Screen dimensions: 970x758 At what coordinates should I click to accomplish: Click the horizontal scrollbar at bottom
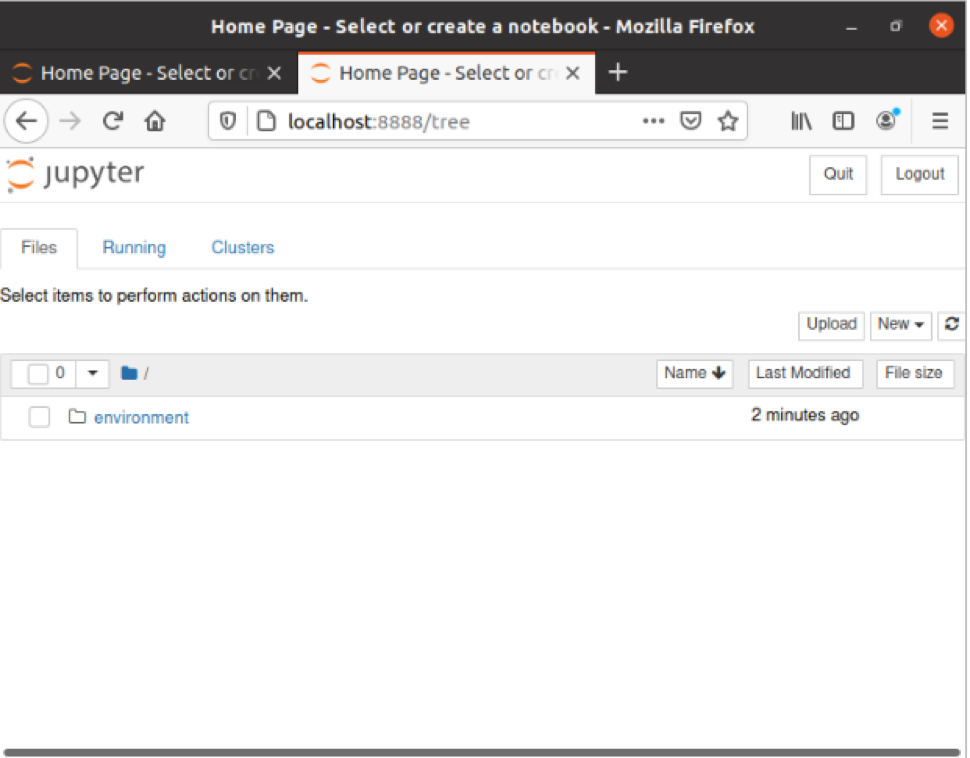tap(483, 752)
